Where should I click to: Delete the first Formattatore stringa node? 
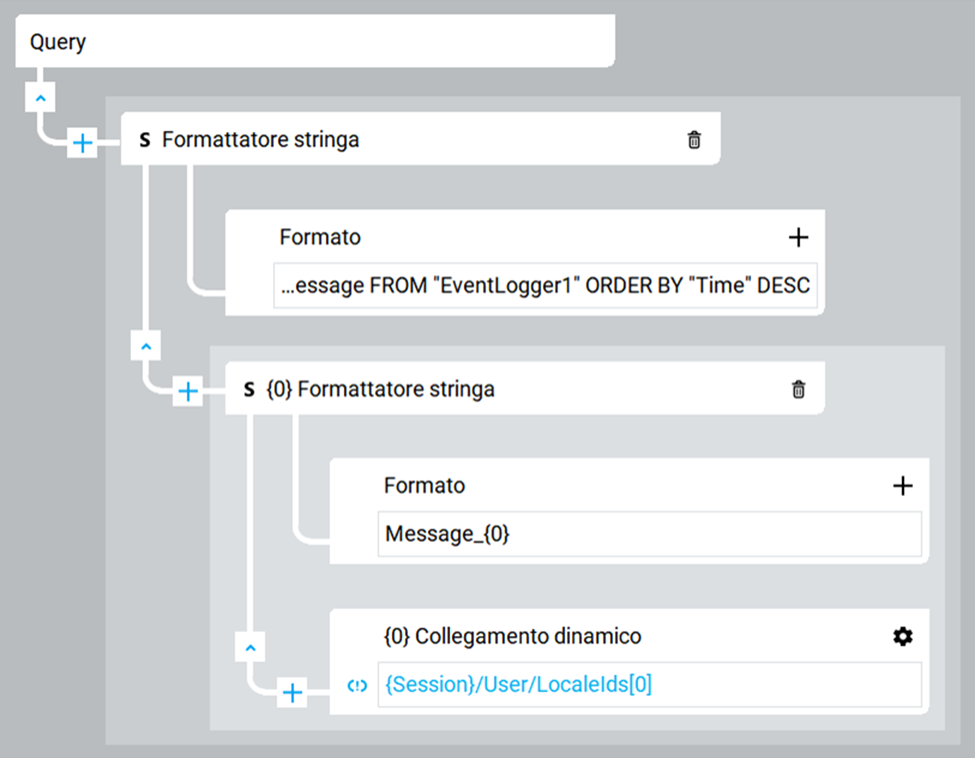click(694, 141)
